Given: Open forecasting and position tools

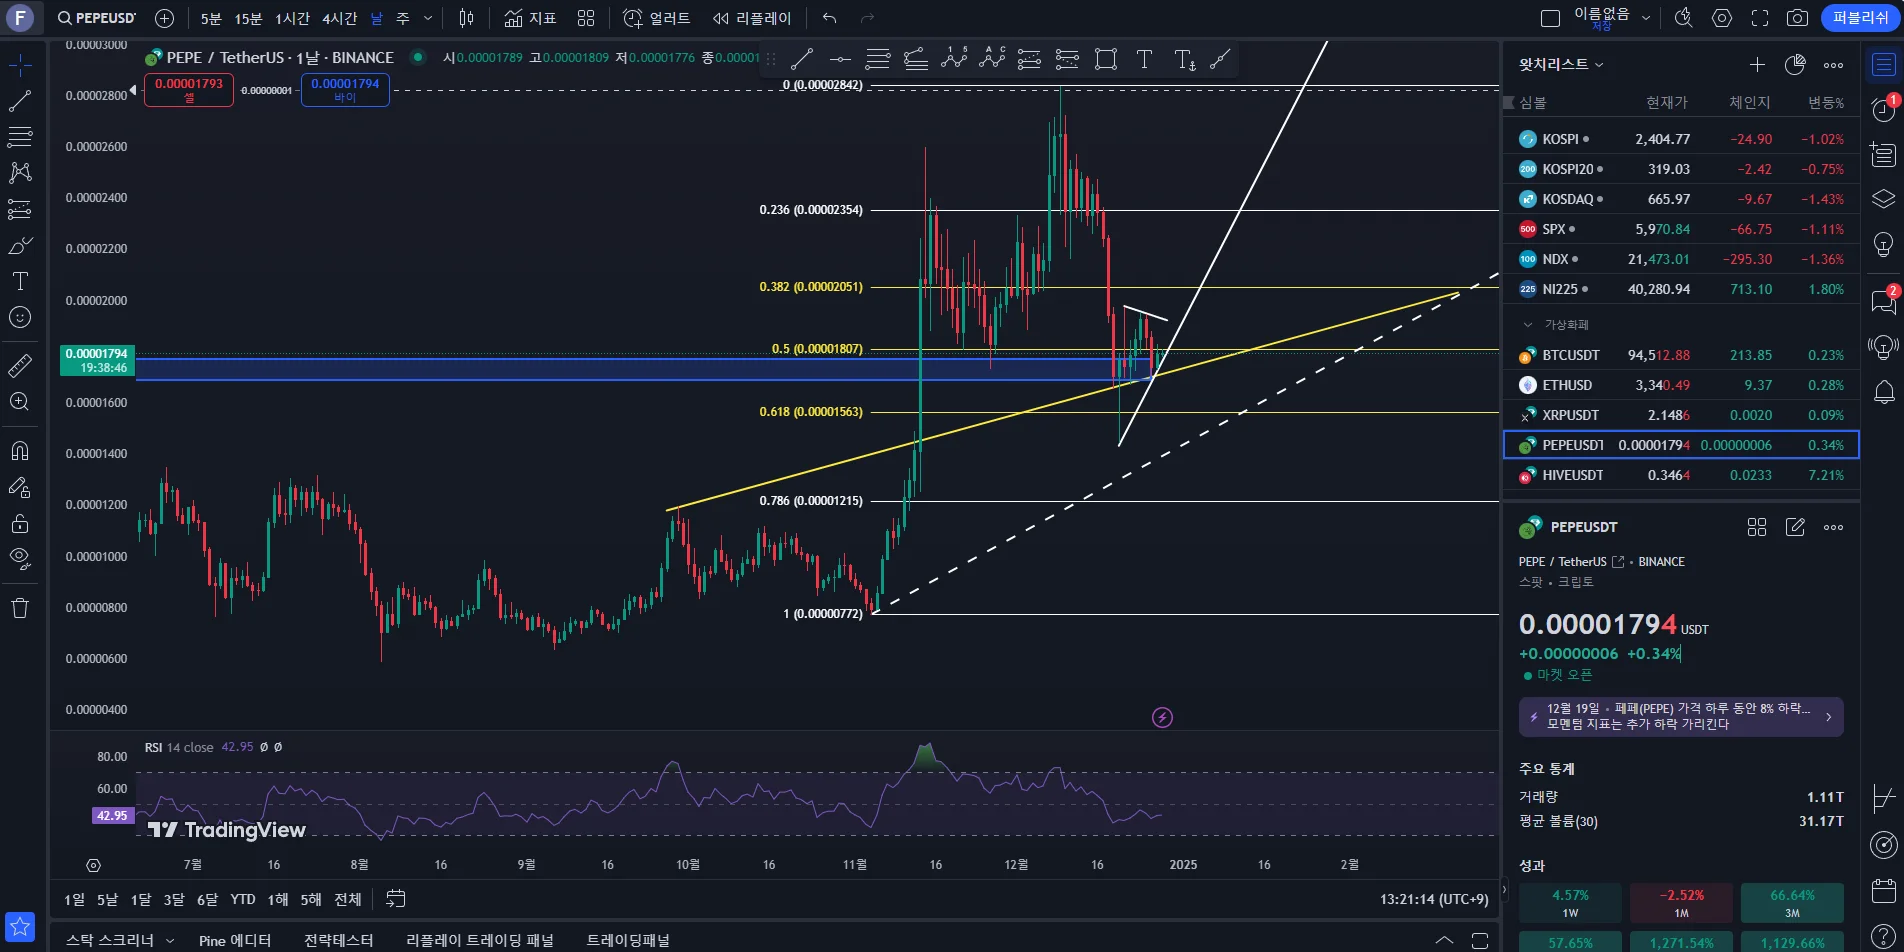Looking at the screenshot, I should [20, 209].
